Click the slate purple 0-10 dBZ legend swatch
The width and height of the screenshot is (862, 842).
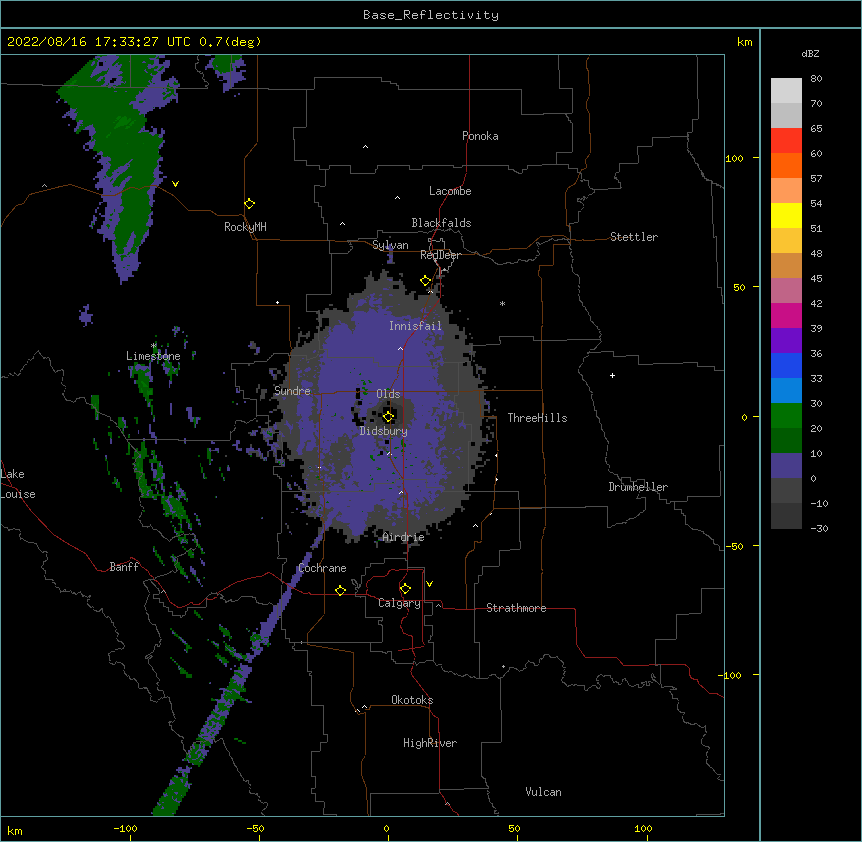(x=786, y=466)
